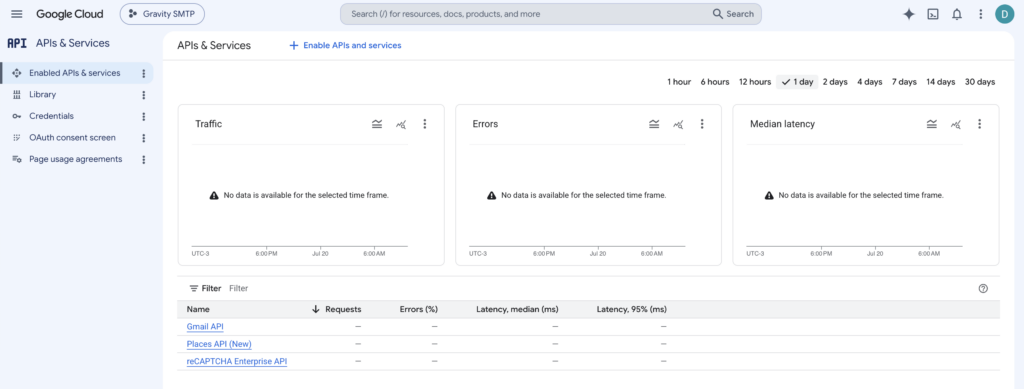Open the Library section
The image size is (1024, 389).
pyautogui.click(x=42, y=95)
